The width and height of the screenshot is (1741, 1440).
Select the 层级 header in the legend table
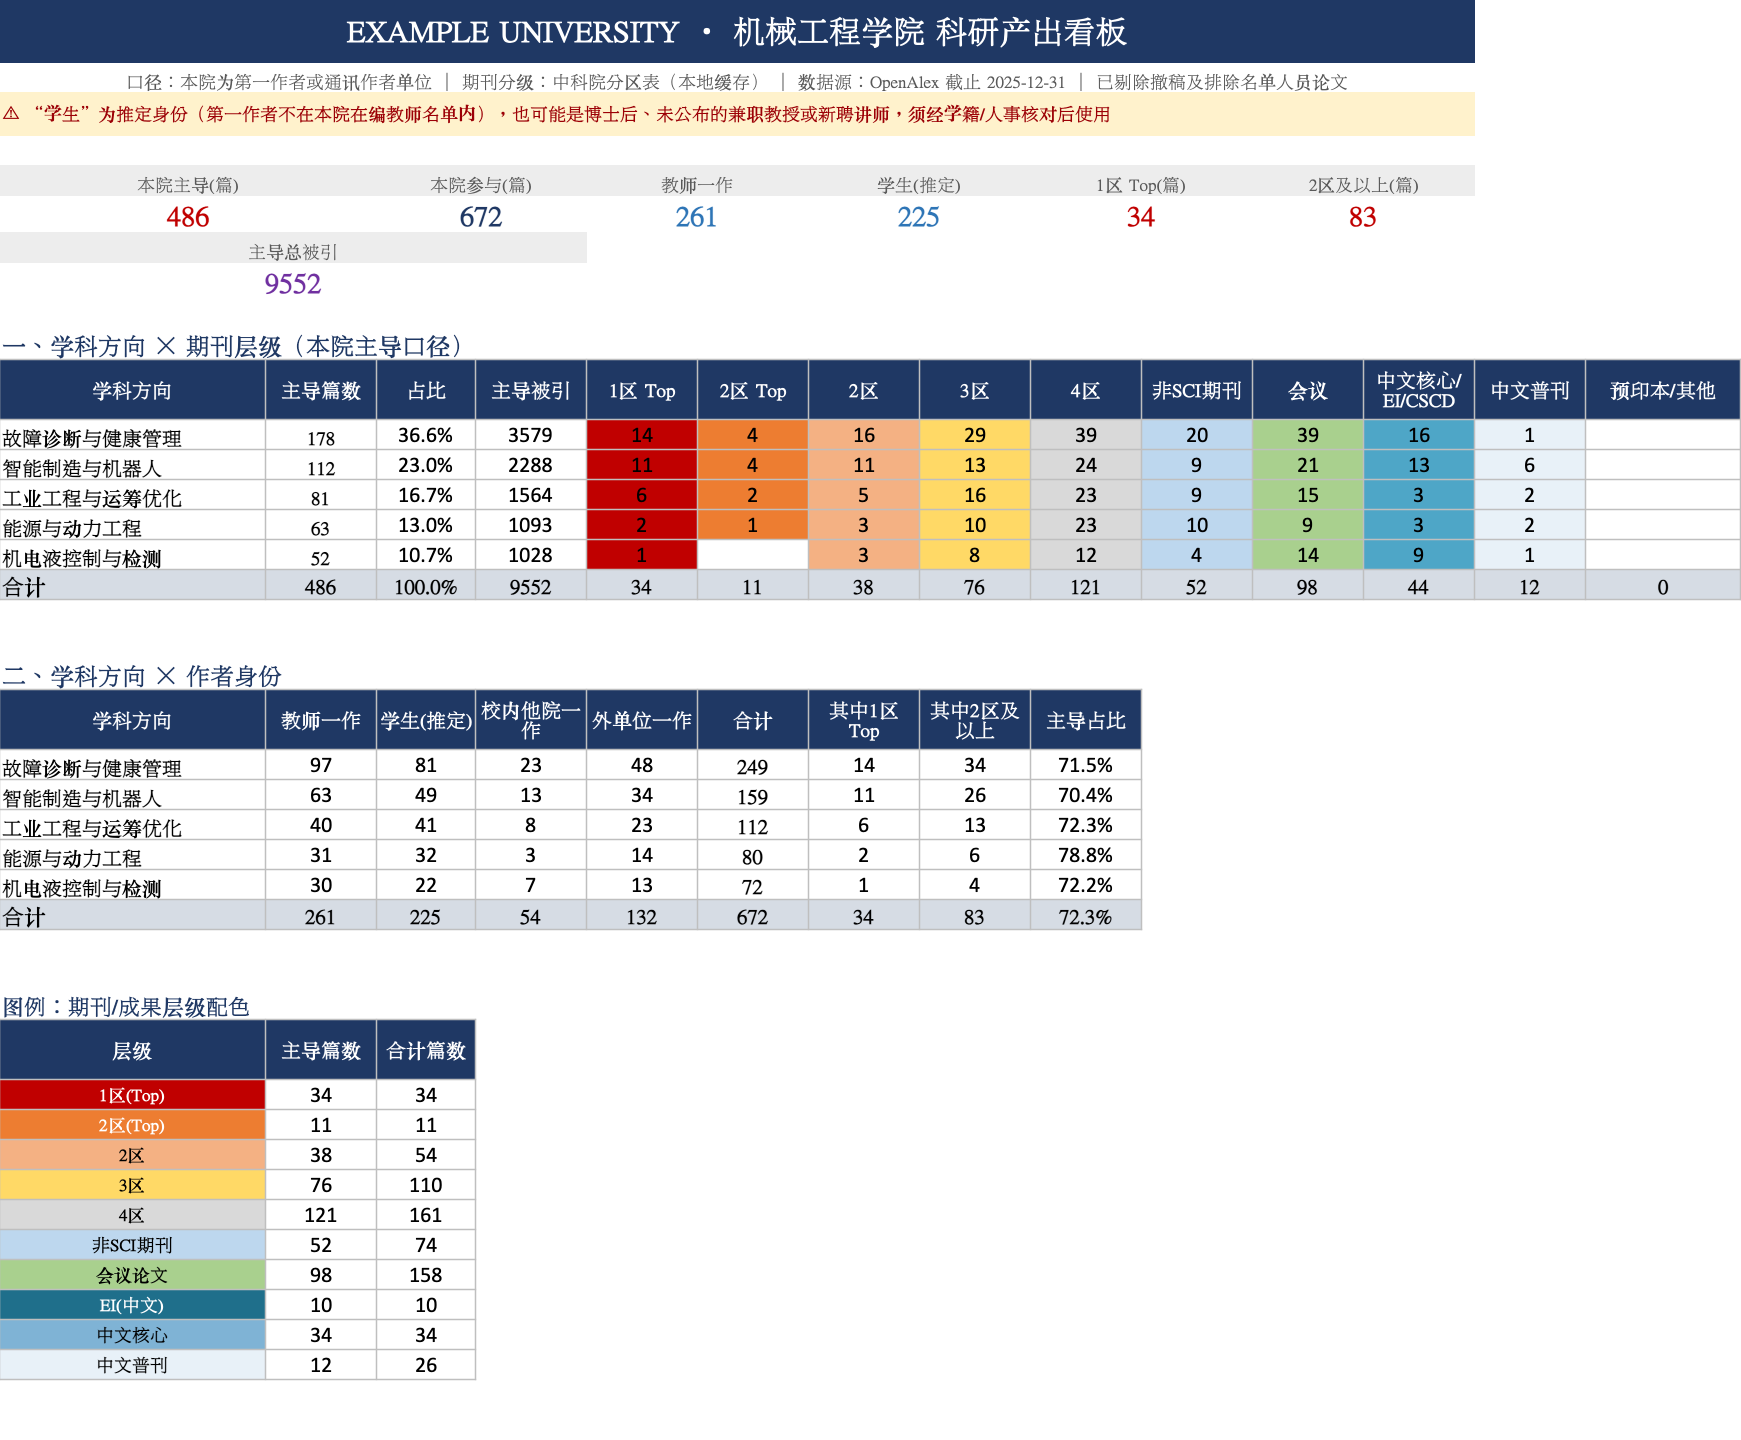point(132,1050)
